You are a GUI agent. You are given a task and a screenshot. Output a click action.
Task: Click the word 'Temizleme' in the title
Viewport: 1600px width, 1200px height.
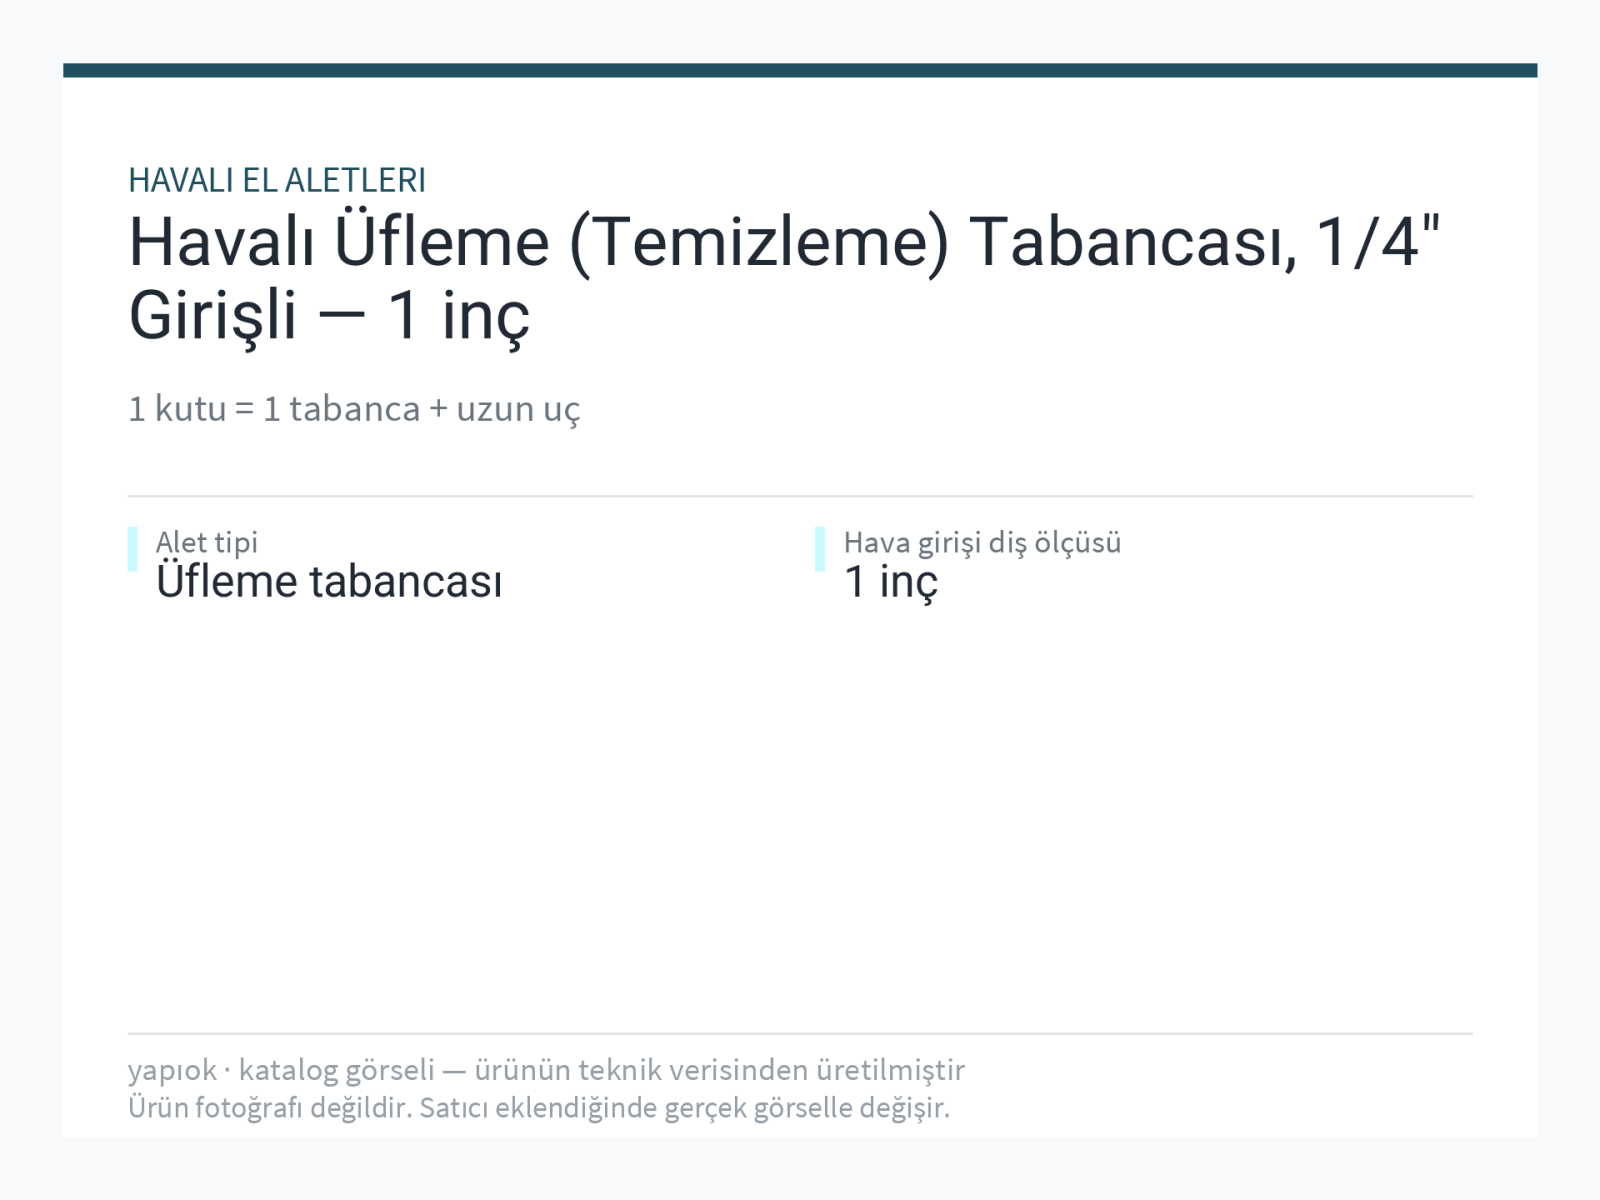pyautogui.click(x=758, y=243)
